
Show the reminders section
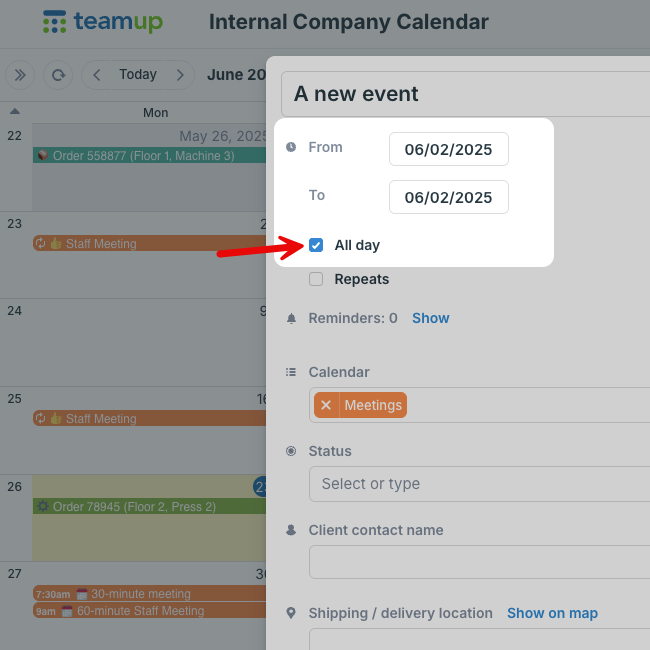tap(430, 318)
